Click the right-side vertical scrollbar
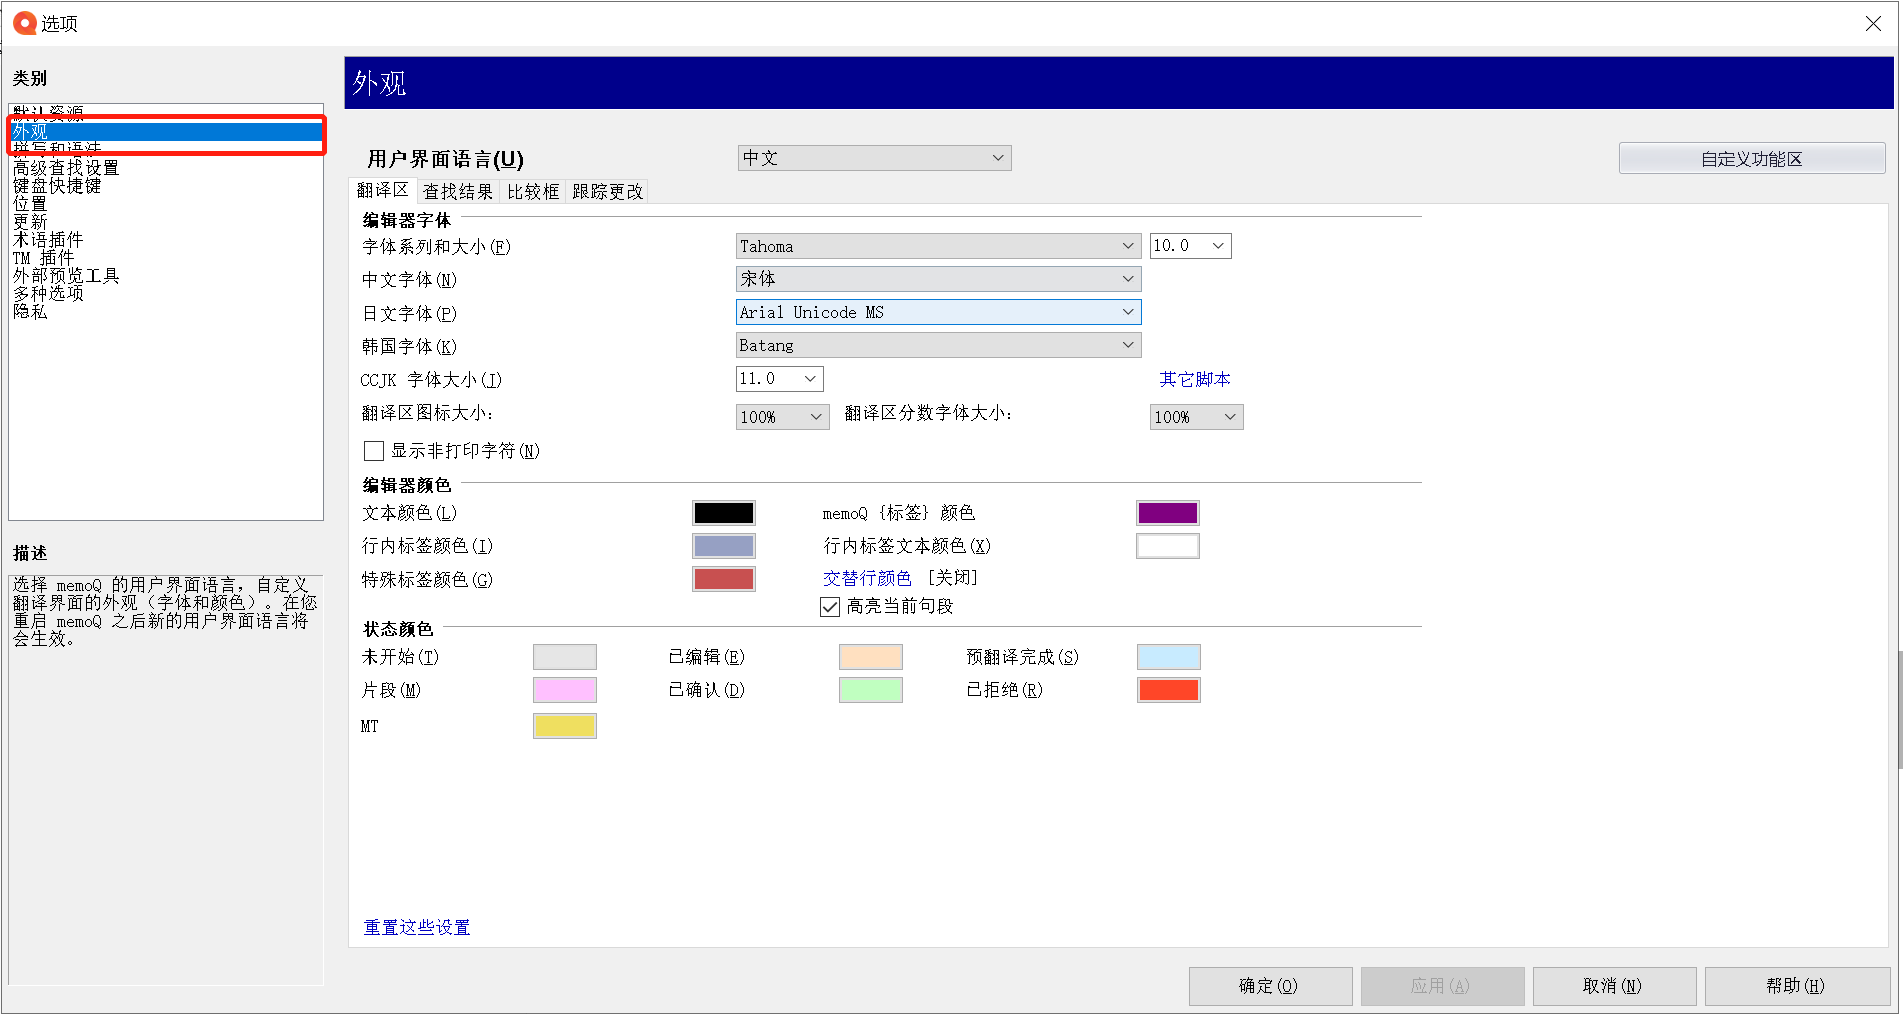The image size is (1903, 1014). click(x=1899, y=709)
